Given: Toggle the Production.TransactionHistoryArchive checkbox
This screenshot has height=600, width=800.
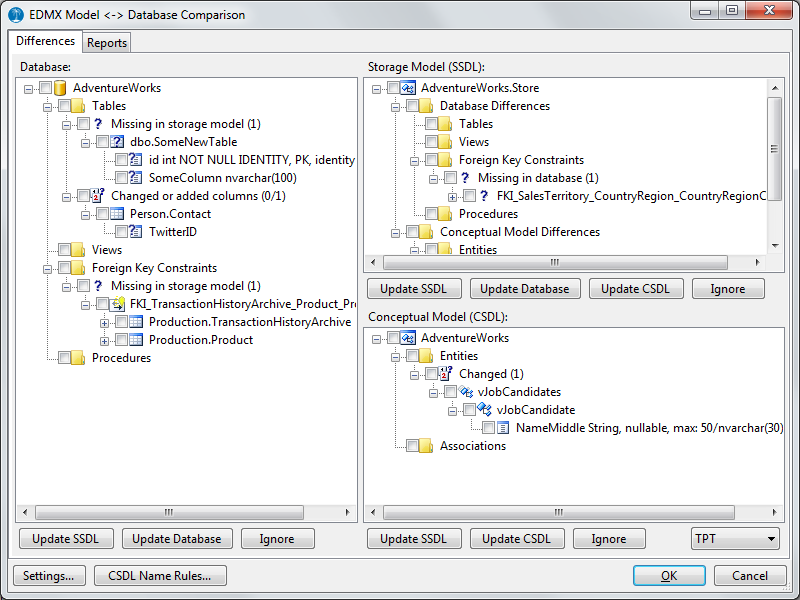Looking at the screenshot, I should [x=121, y=322].
